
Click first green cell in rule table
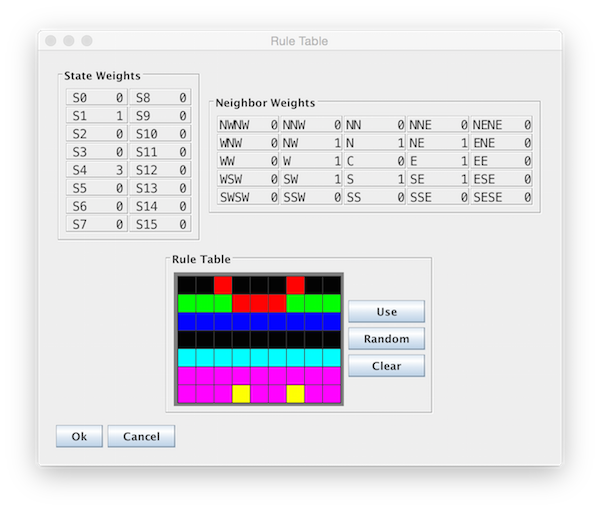pyautogui.click(x=187, y=303)
